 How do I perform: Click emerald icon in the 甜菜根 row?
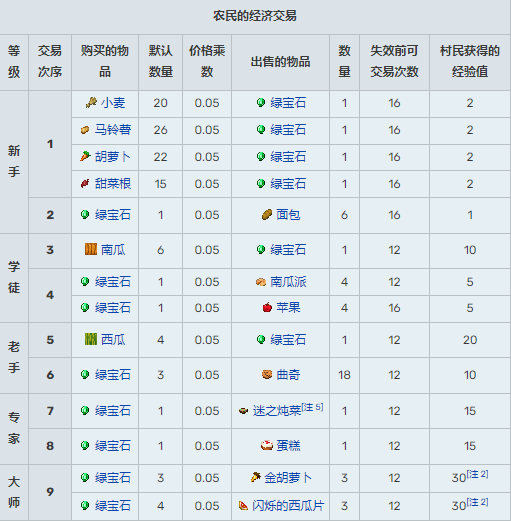click(261, 183)
